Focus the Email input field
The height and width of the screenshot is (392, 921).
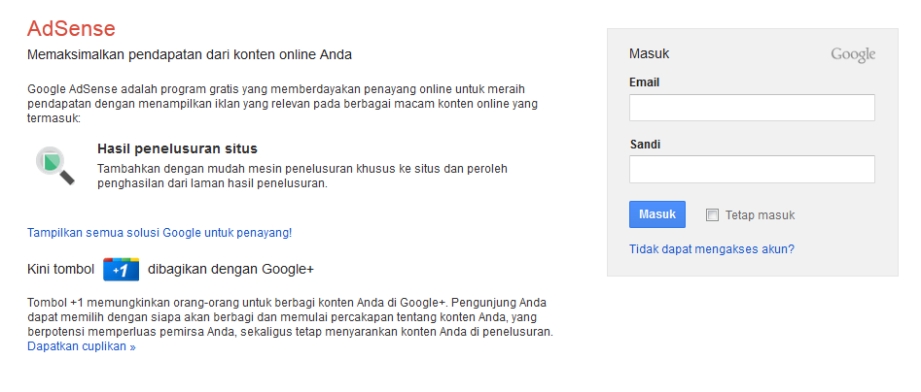[x=752, y=108]
